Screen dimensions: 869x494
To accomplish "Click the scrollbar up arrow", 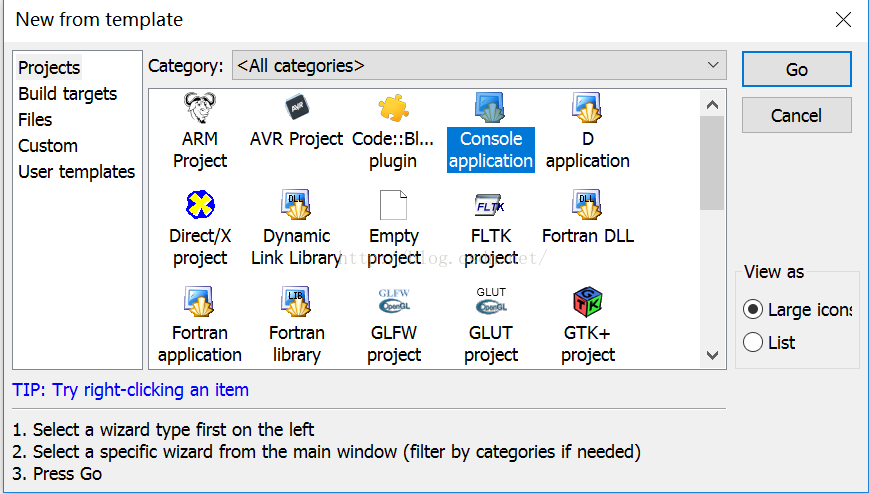I will 713,105.
